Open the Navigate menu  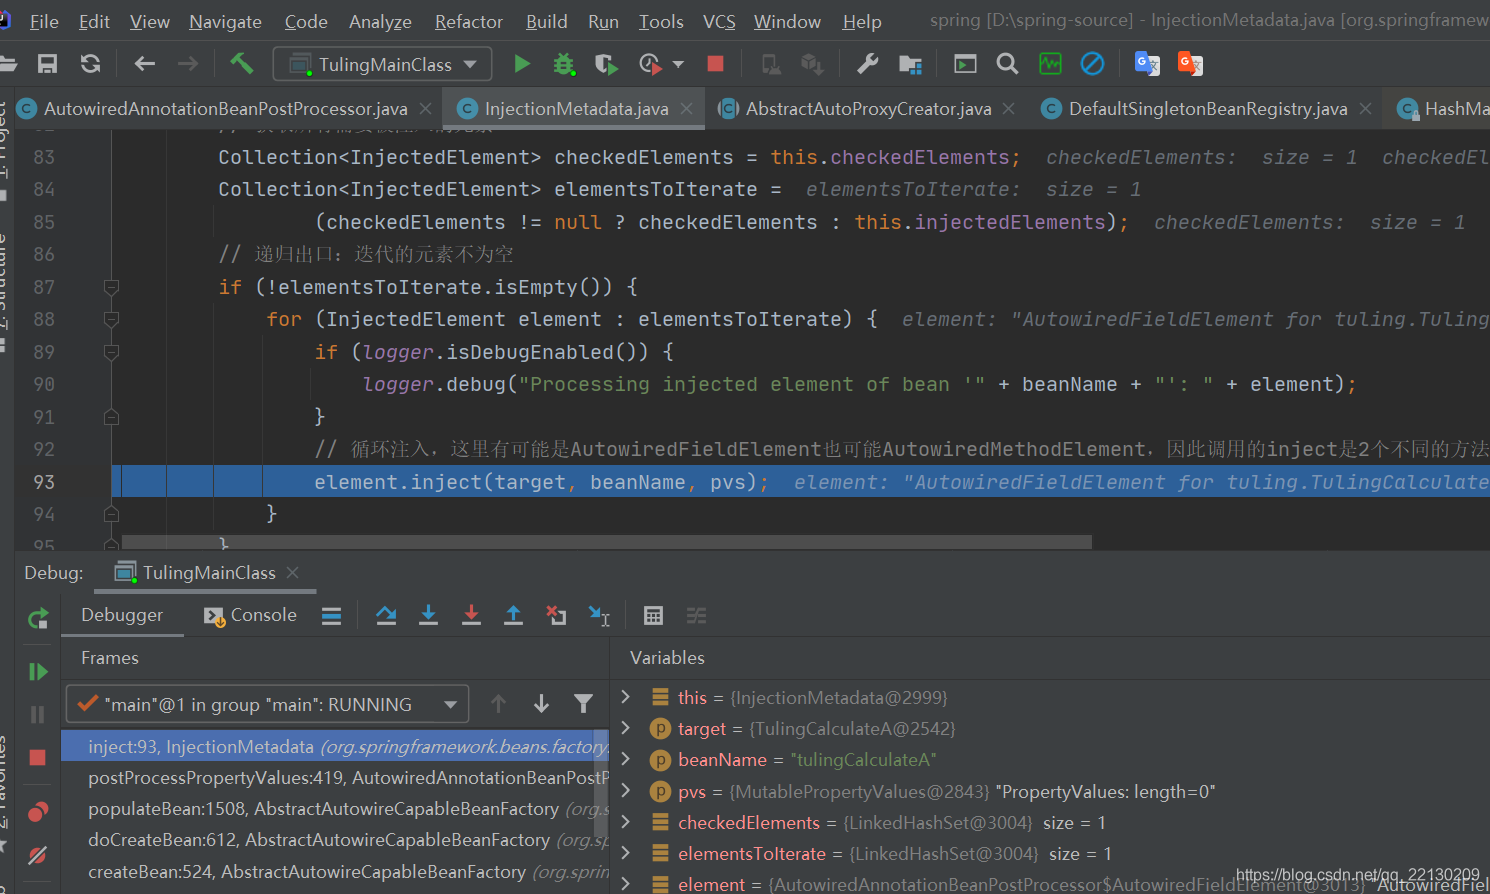click(225, 21)
